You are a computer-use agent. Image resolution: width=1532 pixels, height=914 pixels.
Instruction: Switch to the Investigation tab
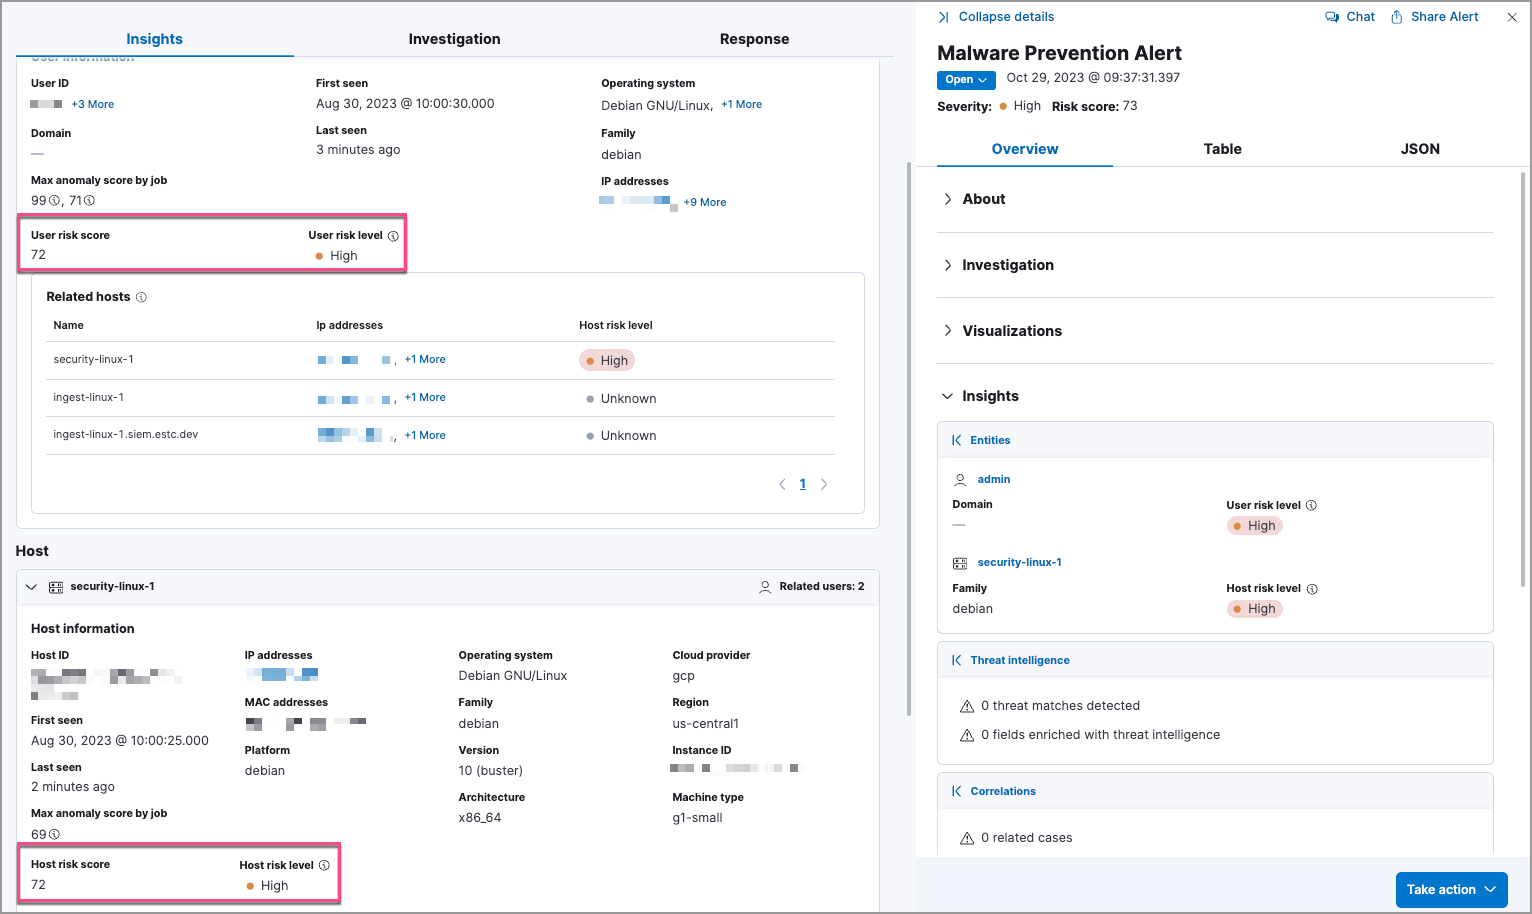click(x=454, y=39)
